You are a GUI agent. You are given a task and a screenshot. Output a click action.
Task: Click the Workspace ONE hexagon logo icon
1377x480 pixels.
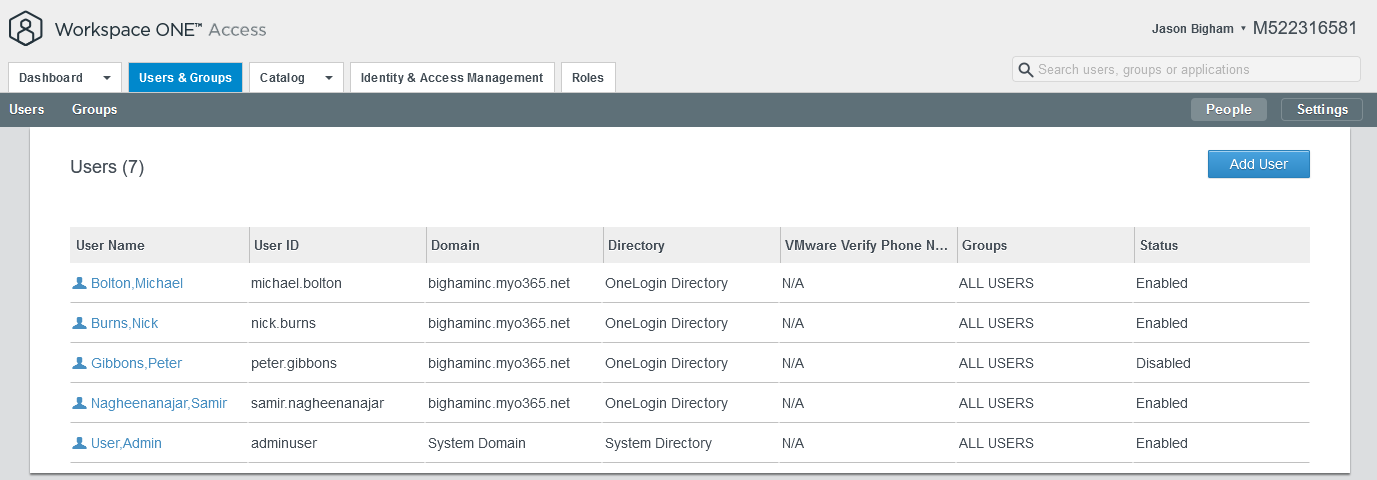(27, 29)
